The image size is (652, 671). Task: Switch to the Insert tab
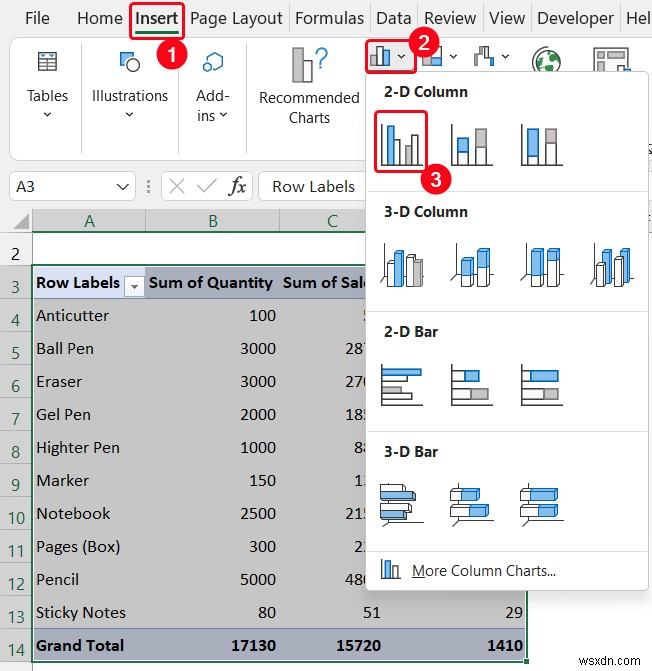point(157,18)
